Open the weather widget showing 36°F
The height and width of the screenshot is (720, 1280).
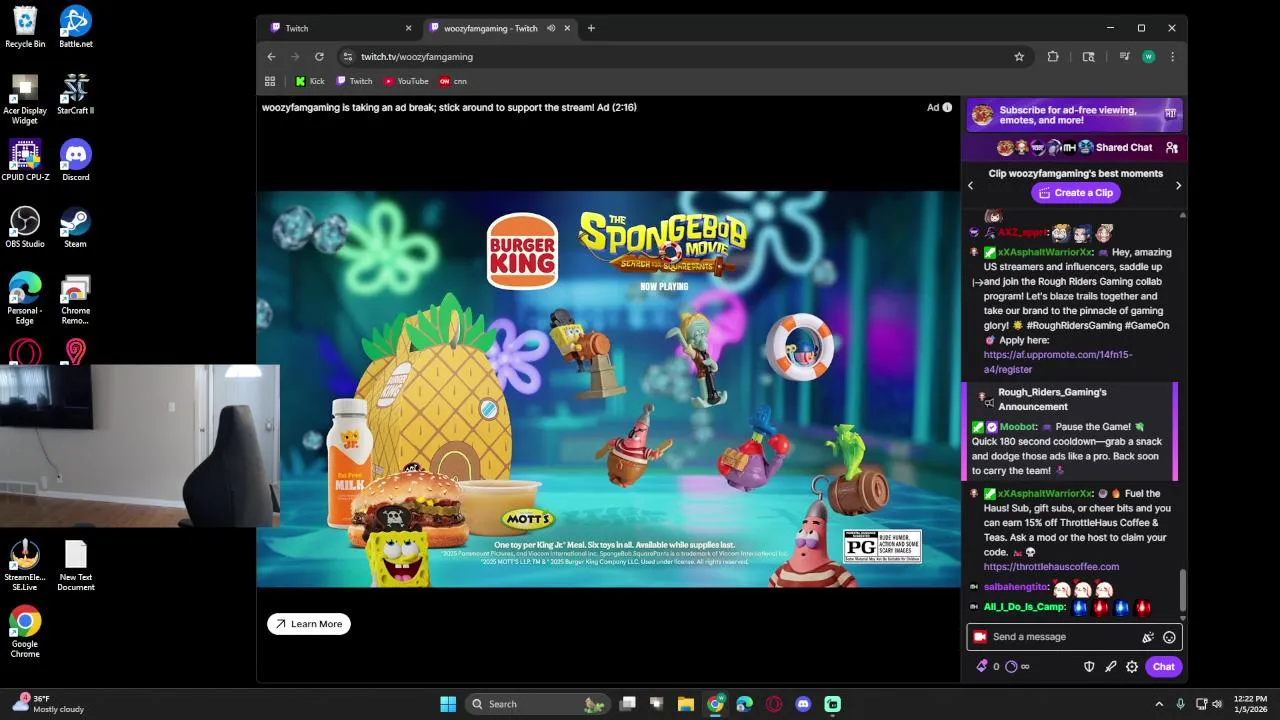point(48,704)
